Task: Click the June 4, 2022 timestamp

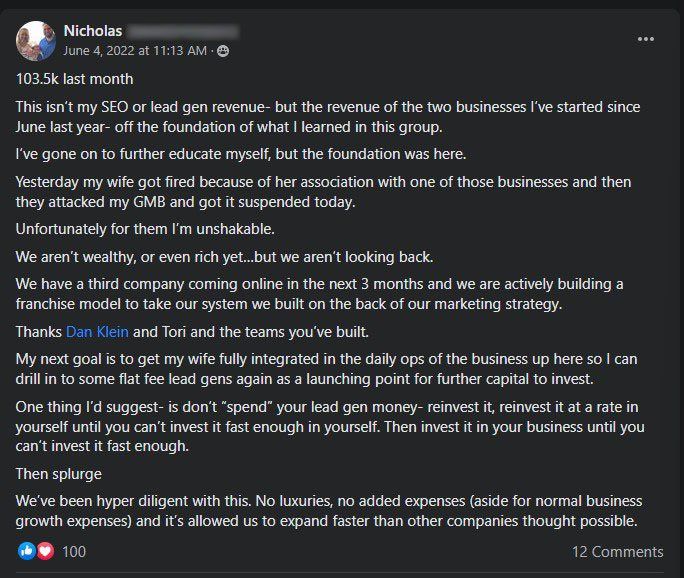Action: [x=135, y=51]
